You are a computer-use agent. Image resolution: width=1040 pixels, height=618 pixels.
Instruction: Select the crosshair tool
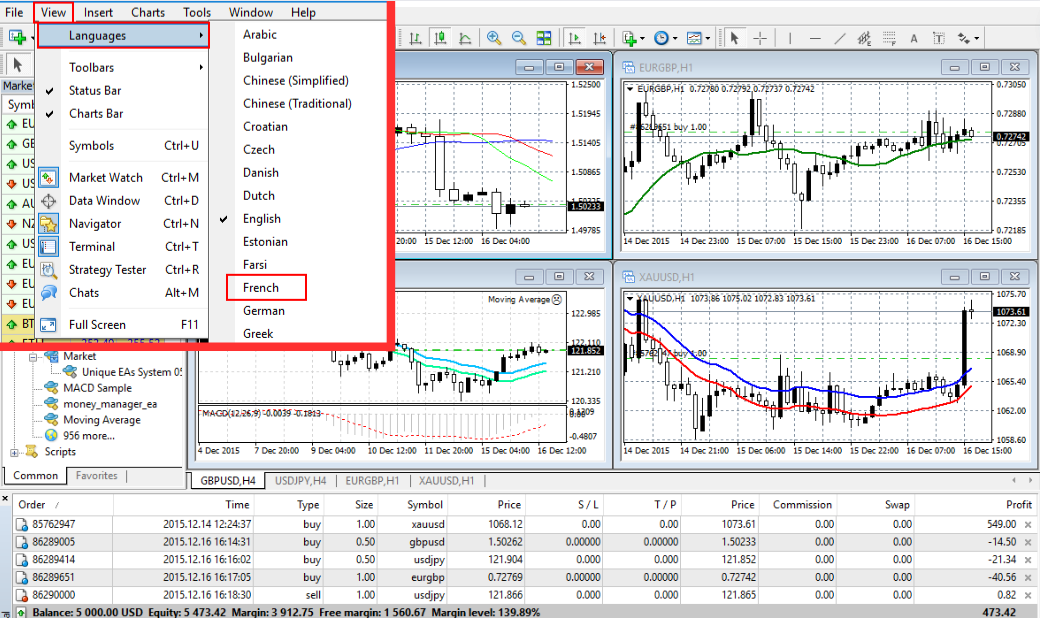(760, 38)
